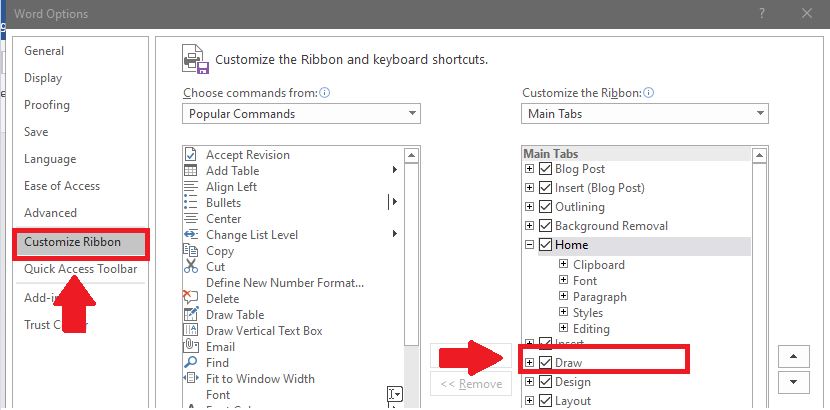Toggle the Layout tab checkbox
This screenshot has width=830, height=410.
point(545,401)
